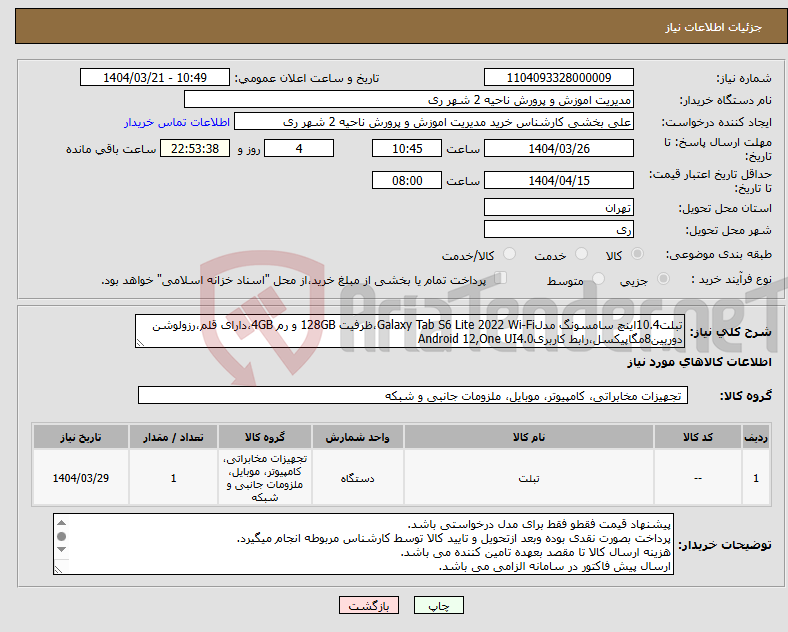The image size is (788, 632).
Task: Click the تبلت item name cell
Action: pos(529,478)
